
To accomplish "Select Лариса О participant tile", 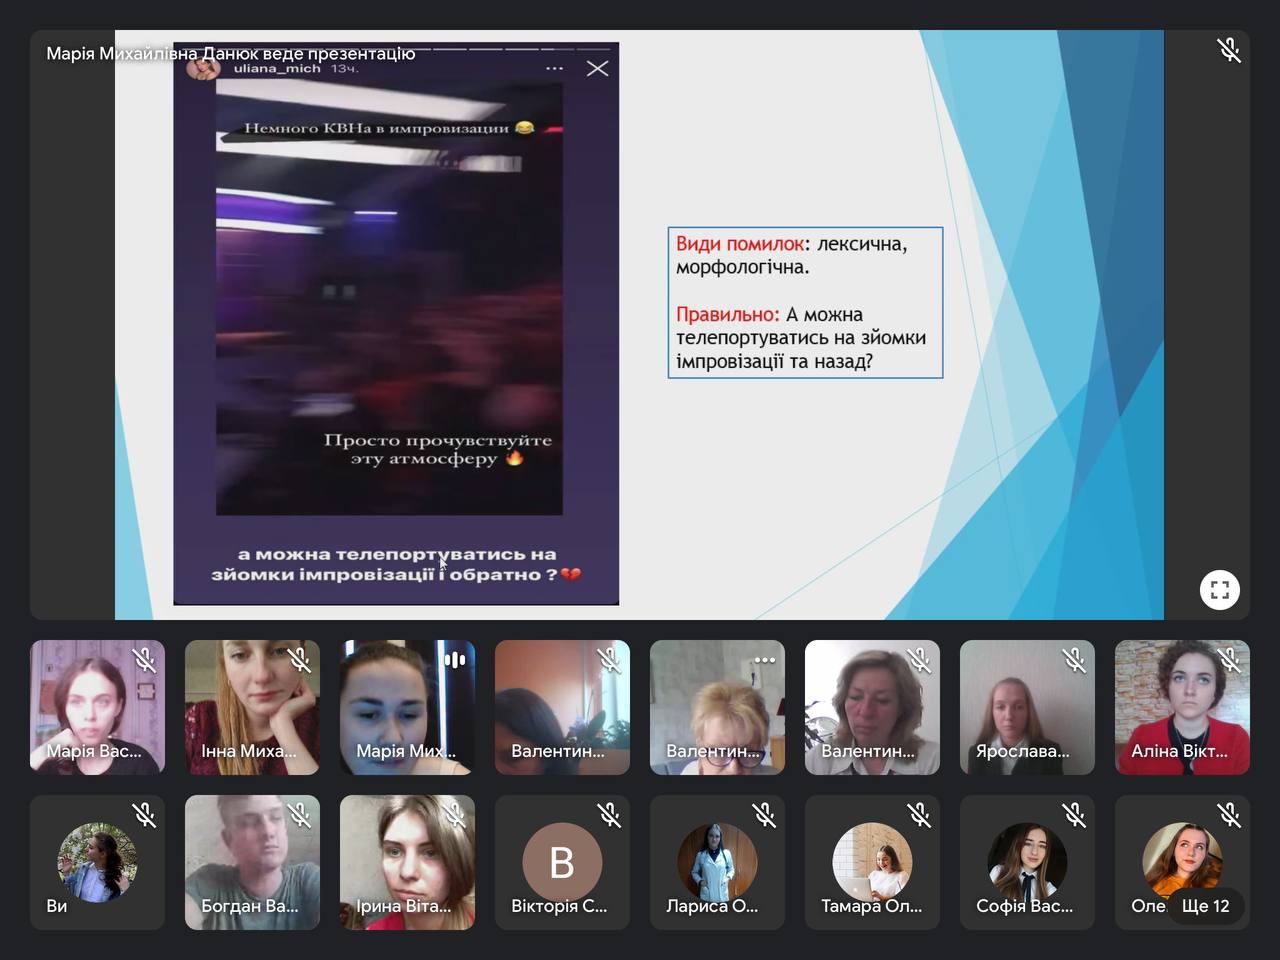I will coord(717,862).
